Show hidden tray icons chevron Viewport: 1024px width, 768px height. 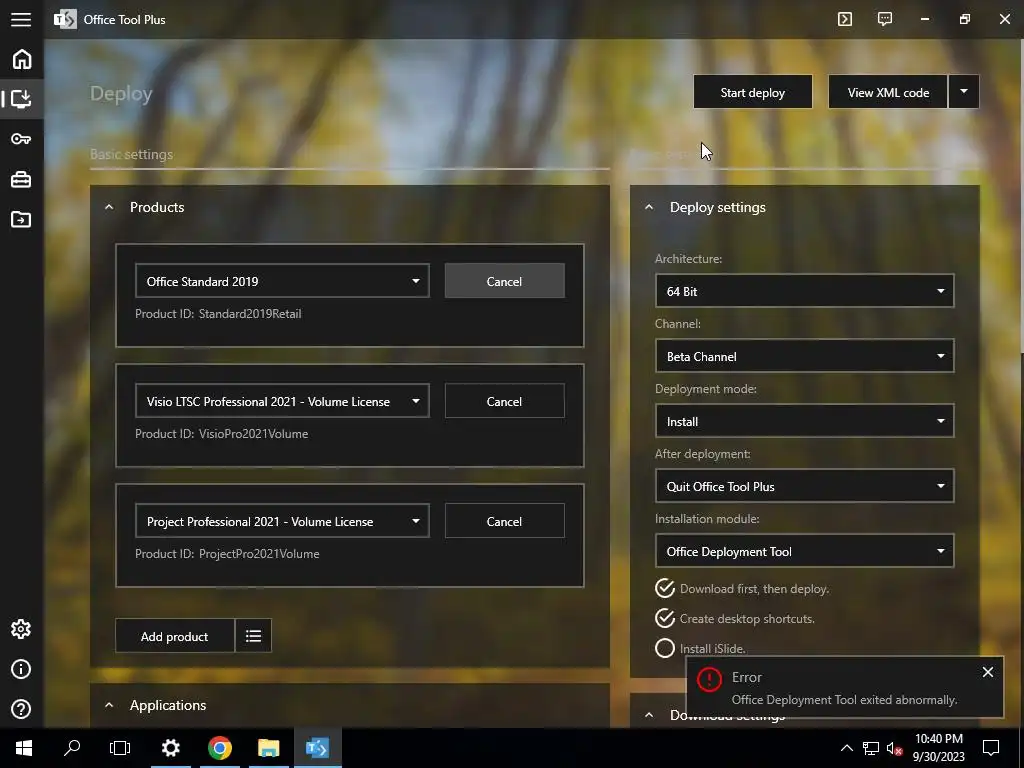click(x=846, y=748)
